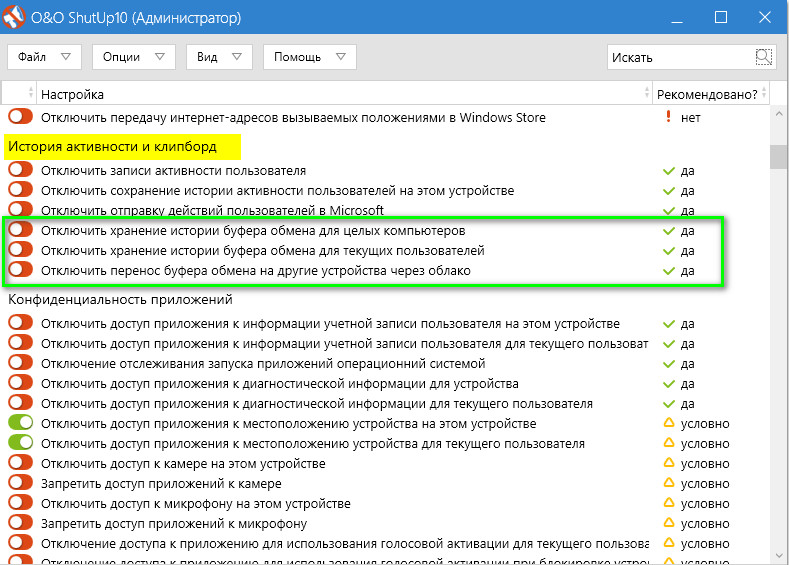Click the search magnifier icon
This screenshot has width=789, height=565.
click(763, 57)
